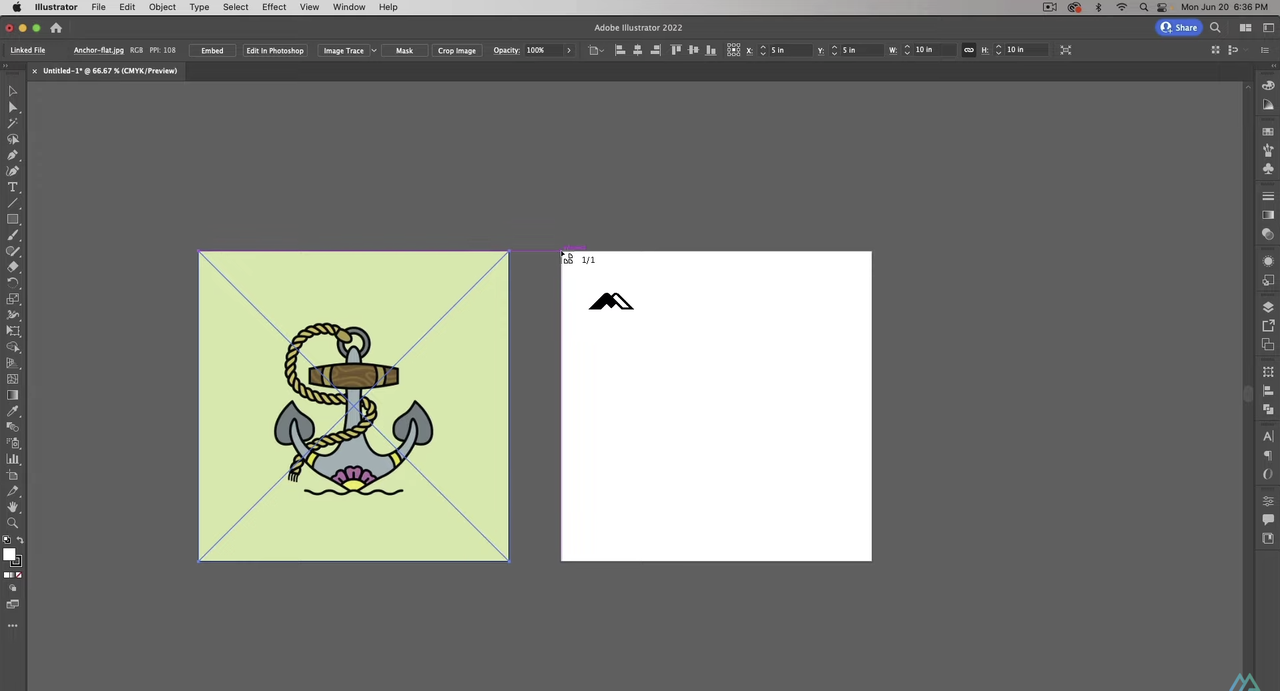Expand the Opacity slider arrow
The image size is (1280, 691).
(568, 50)
